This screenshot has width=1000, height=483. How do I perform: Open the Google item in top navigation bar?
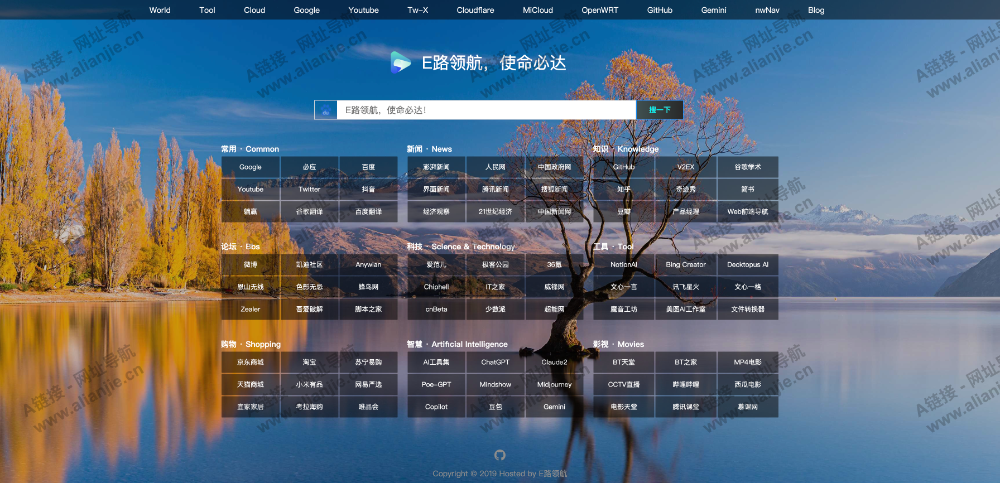[x=307, y=10]
